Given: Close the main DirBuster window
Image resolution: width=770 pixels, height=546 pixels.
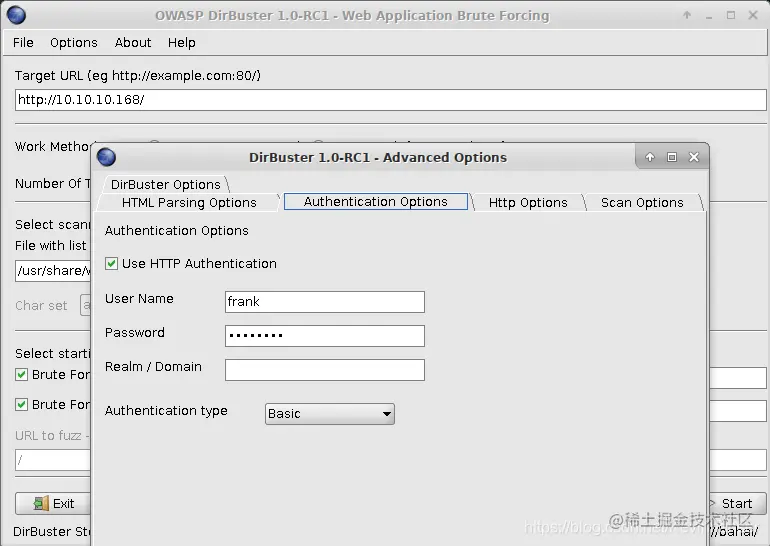Looking at the screenshot, I should click(753, 15).
